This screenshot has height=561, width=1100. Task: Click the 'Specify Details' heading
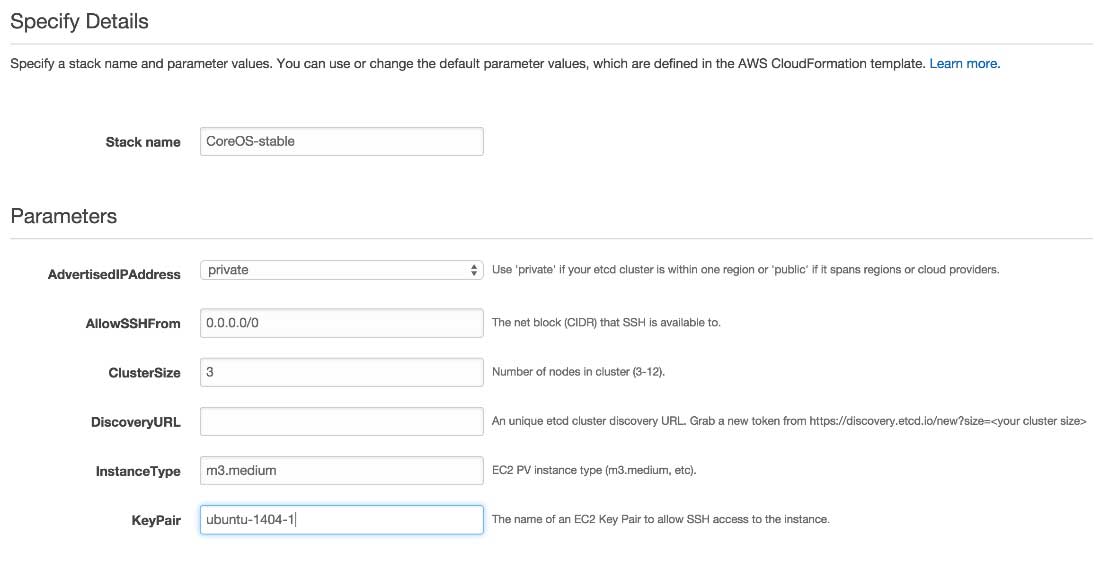(x=79, y=20)
